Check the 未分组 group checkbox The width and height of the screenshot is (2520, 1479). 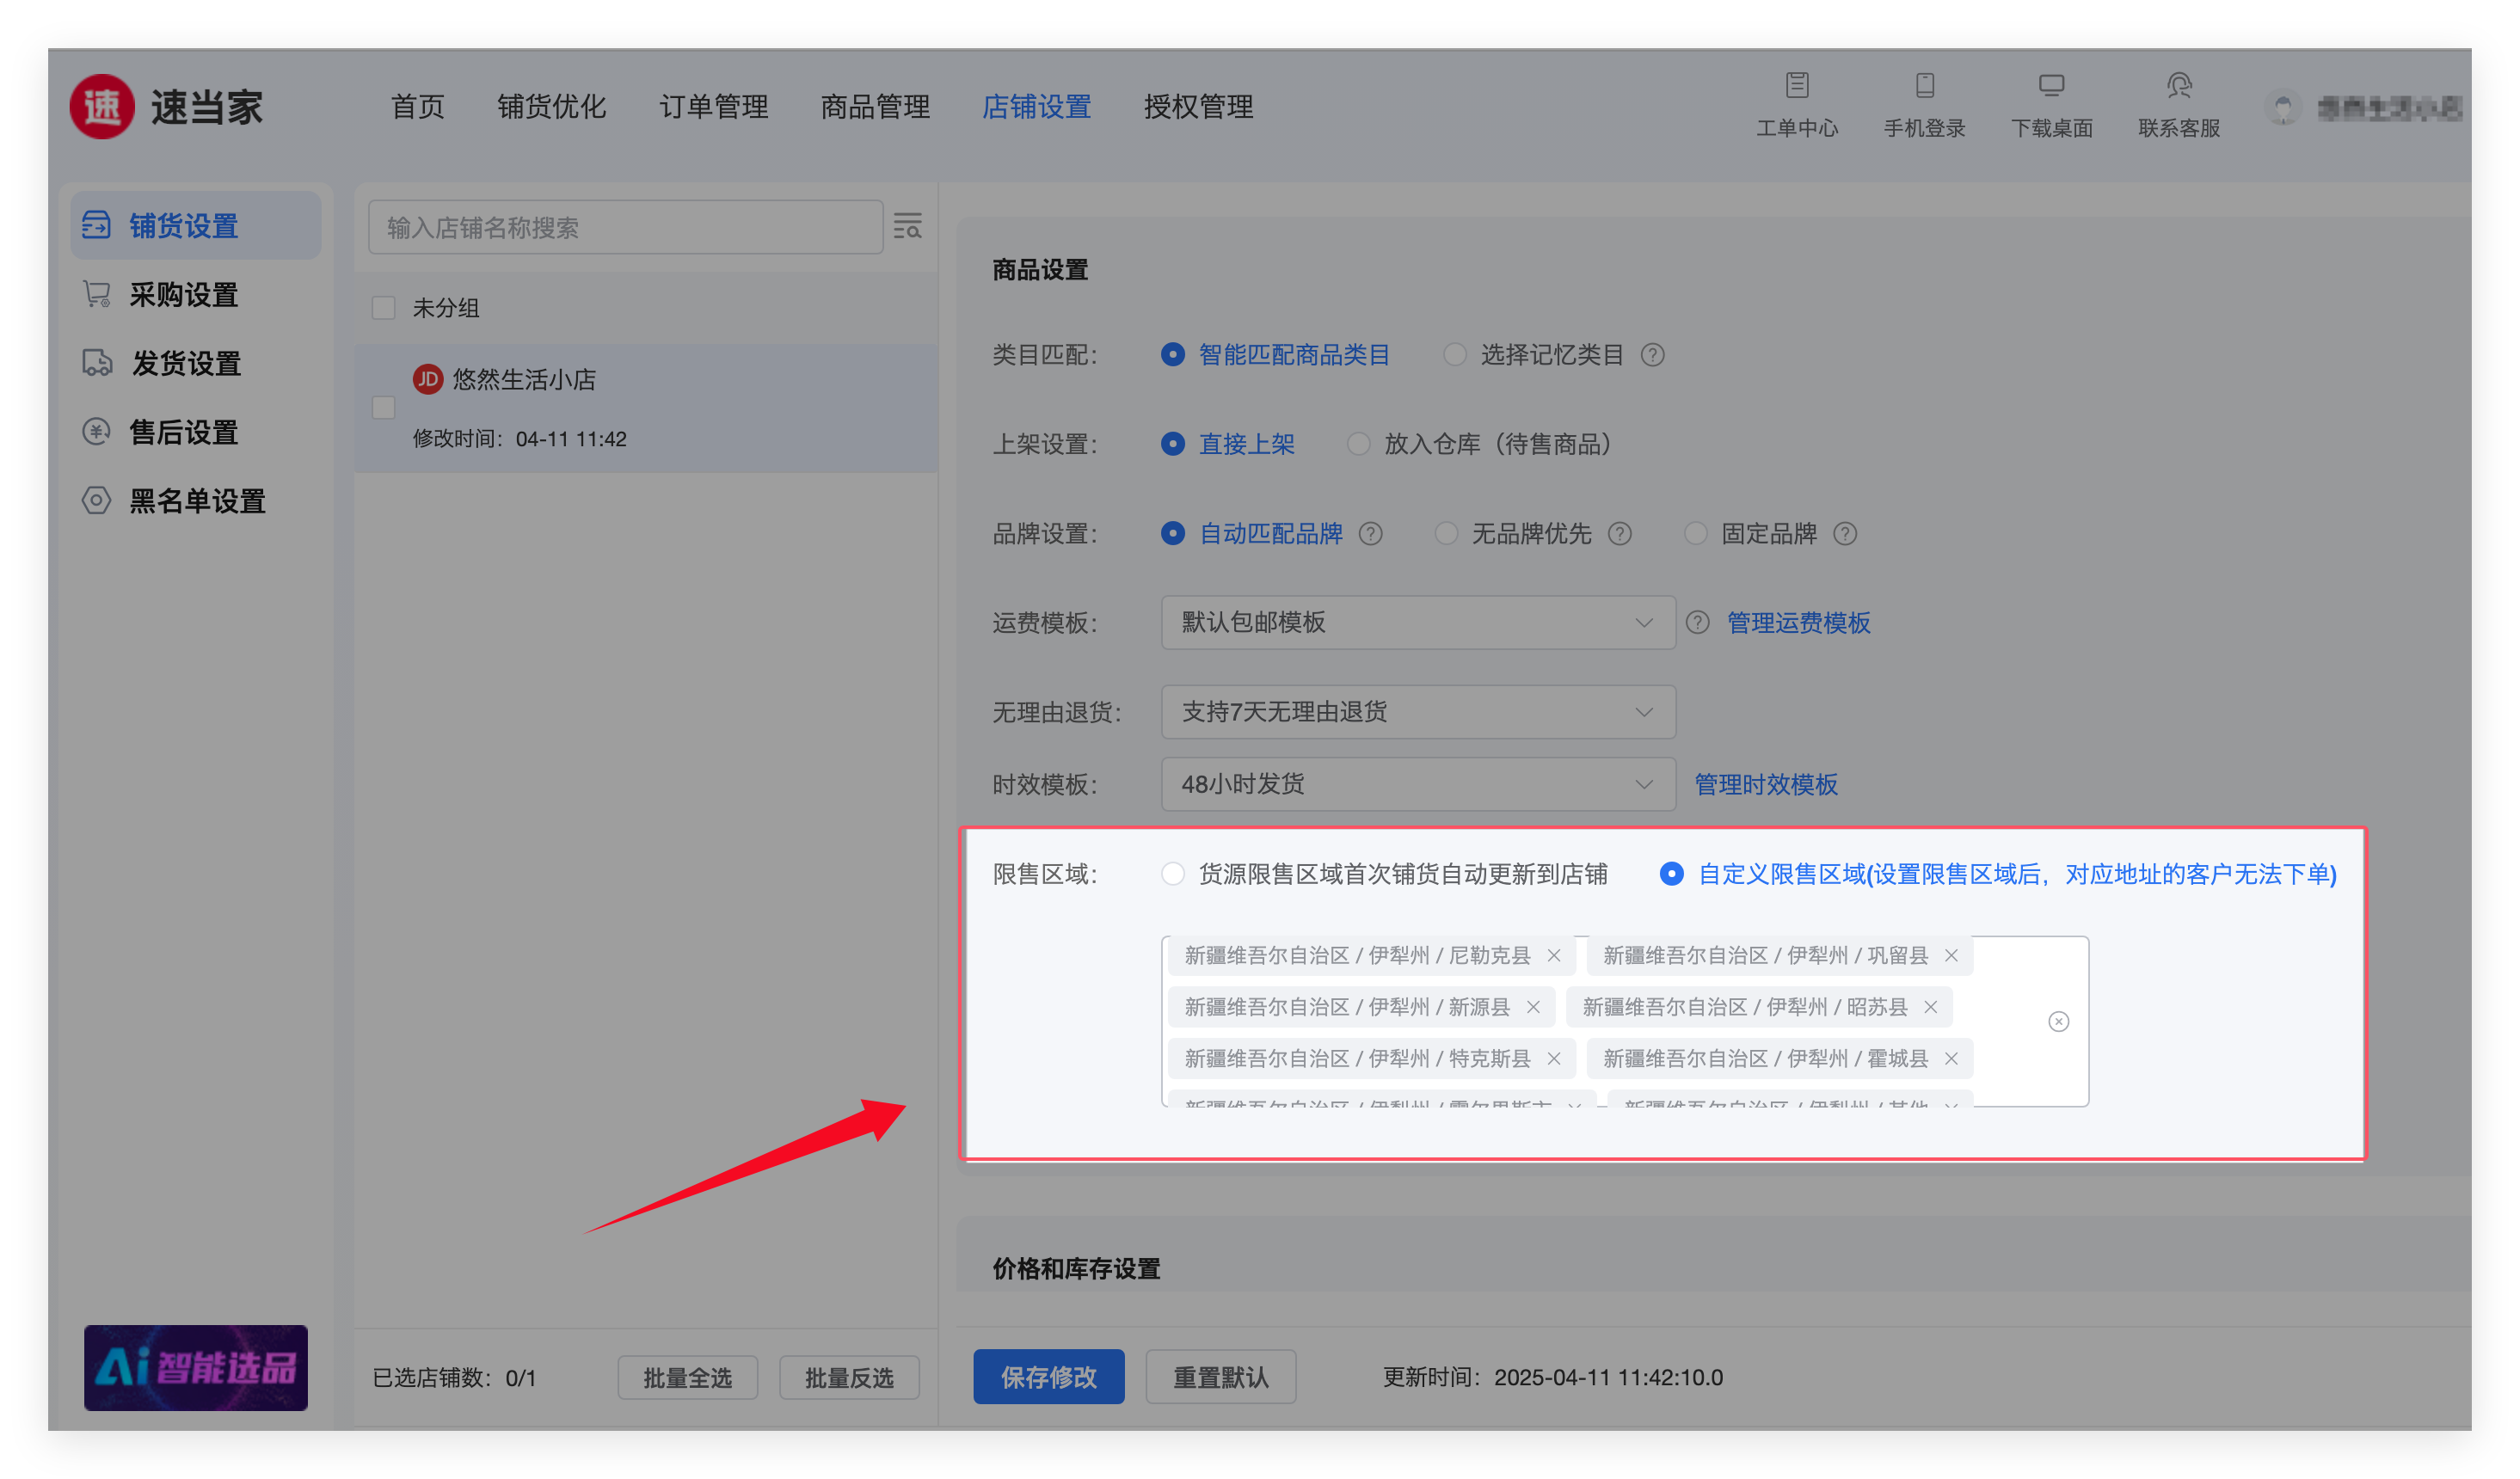click(x=384, y=308)
